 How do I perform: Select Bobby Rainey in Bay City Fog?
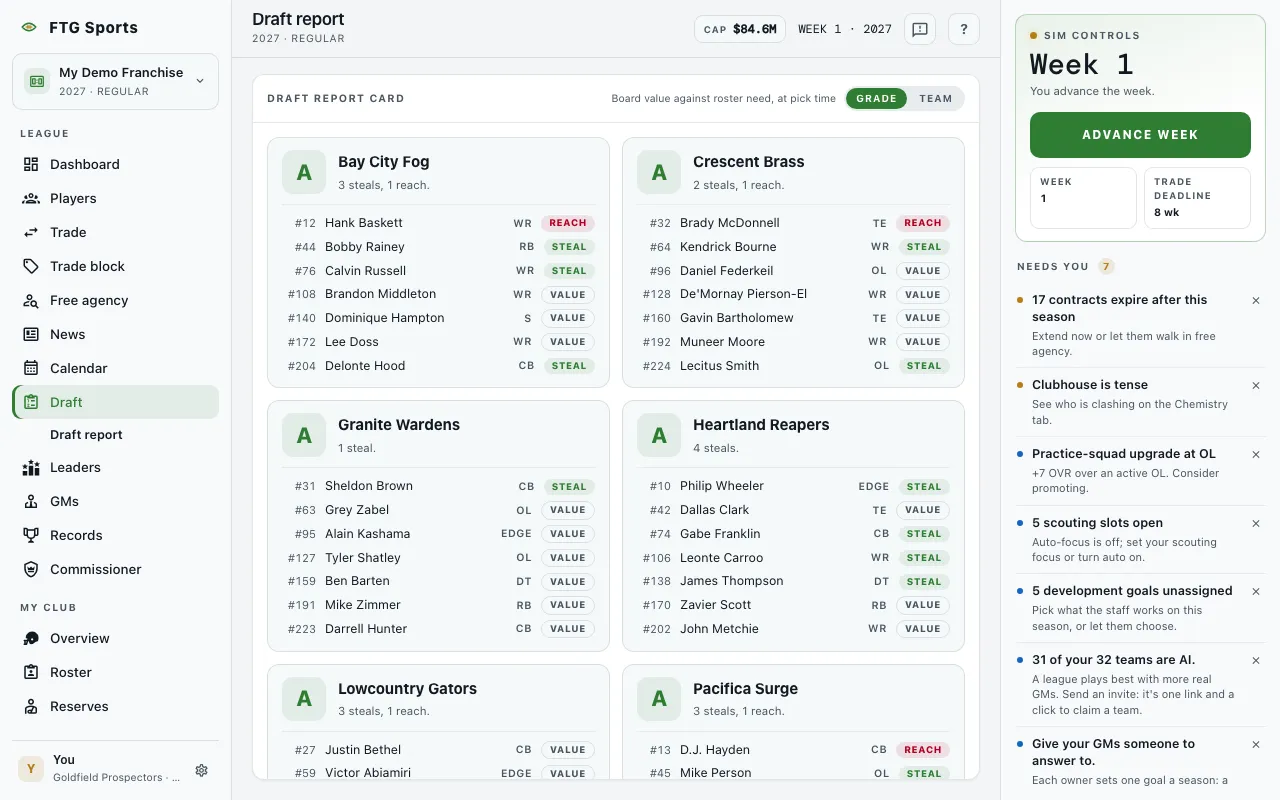[438, 247]
